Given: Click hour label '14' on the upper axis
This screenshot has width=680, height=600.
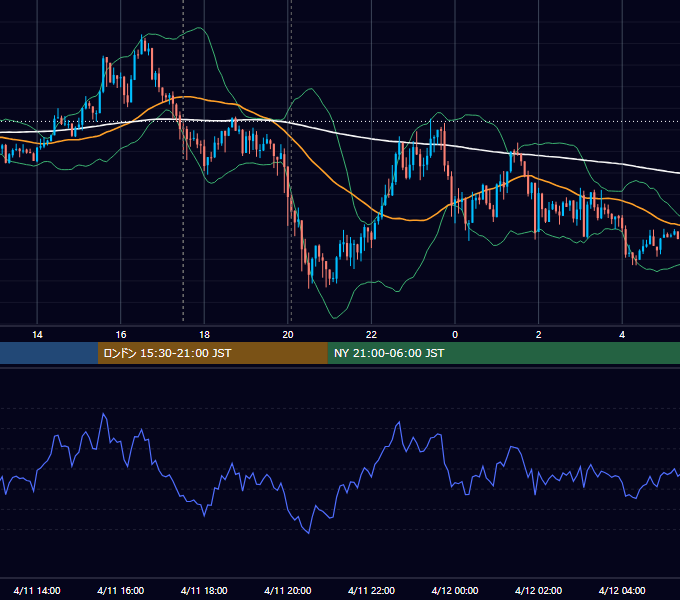Looking at the screenshot, I should 37,335.
